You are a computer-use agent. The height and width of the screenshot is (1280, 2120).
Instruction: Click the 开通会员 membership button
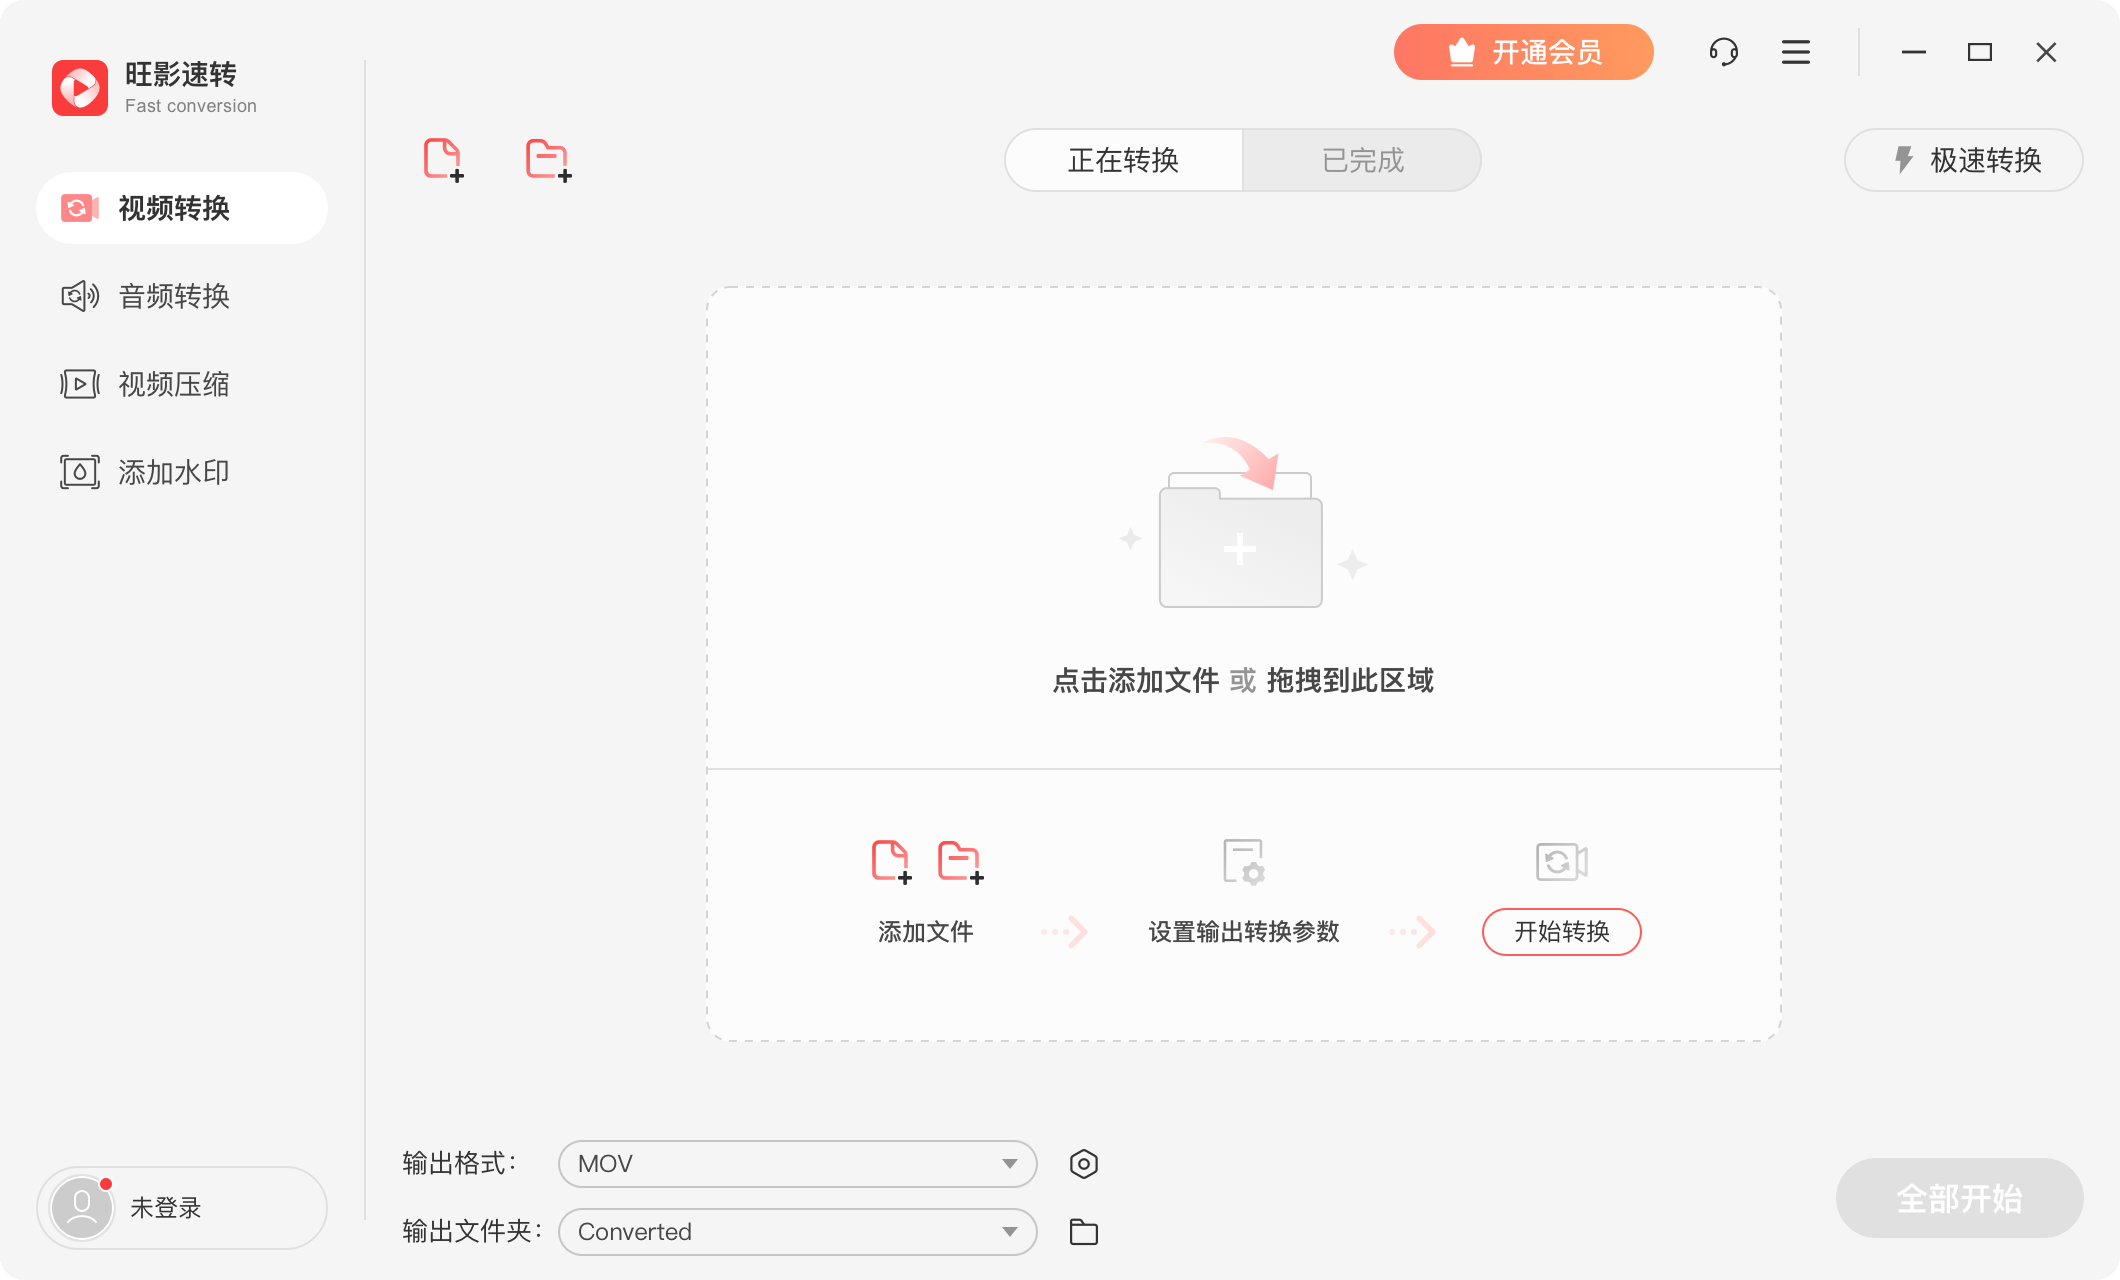(1523, 52)
